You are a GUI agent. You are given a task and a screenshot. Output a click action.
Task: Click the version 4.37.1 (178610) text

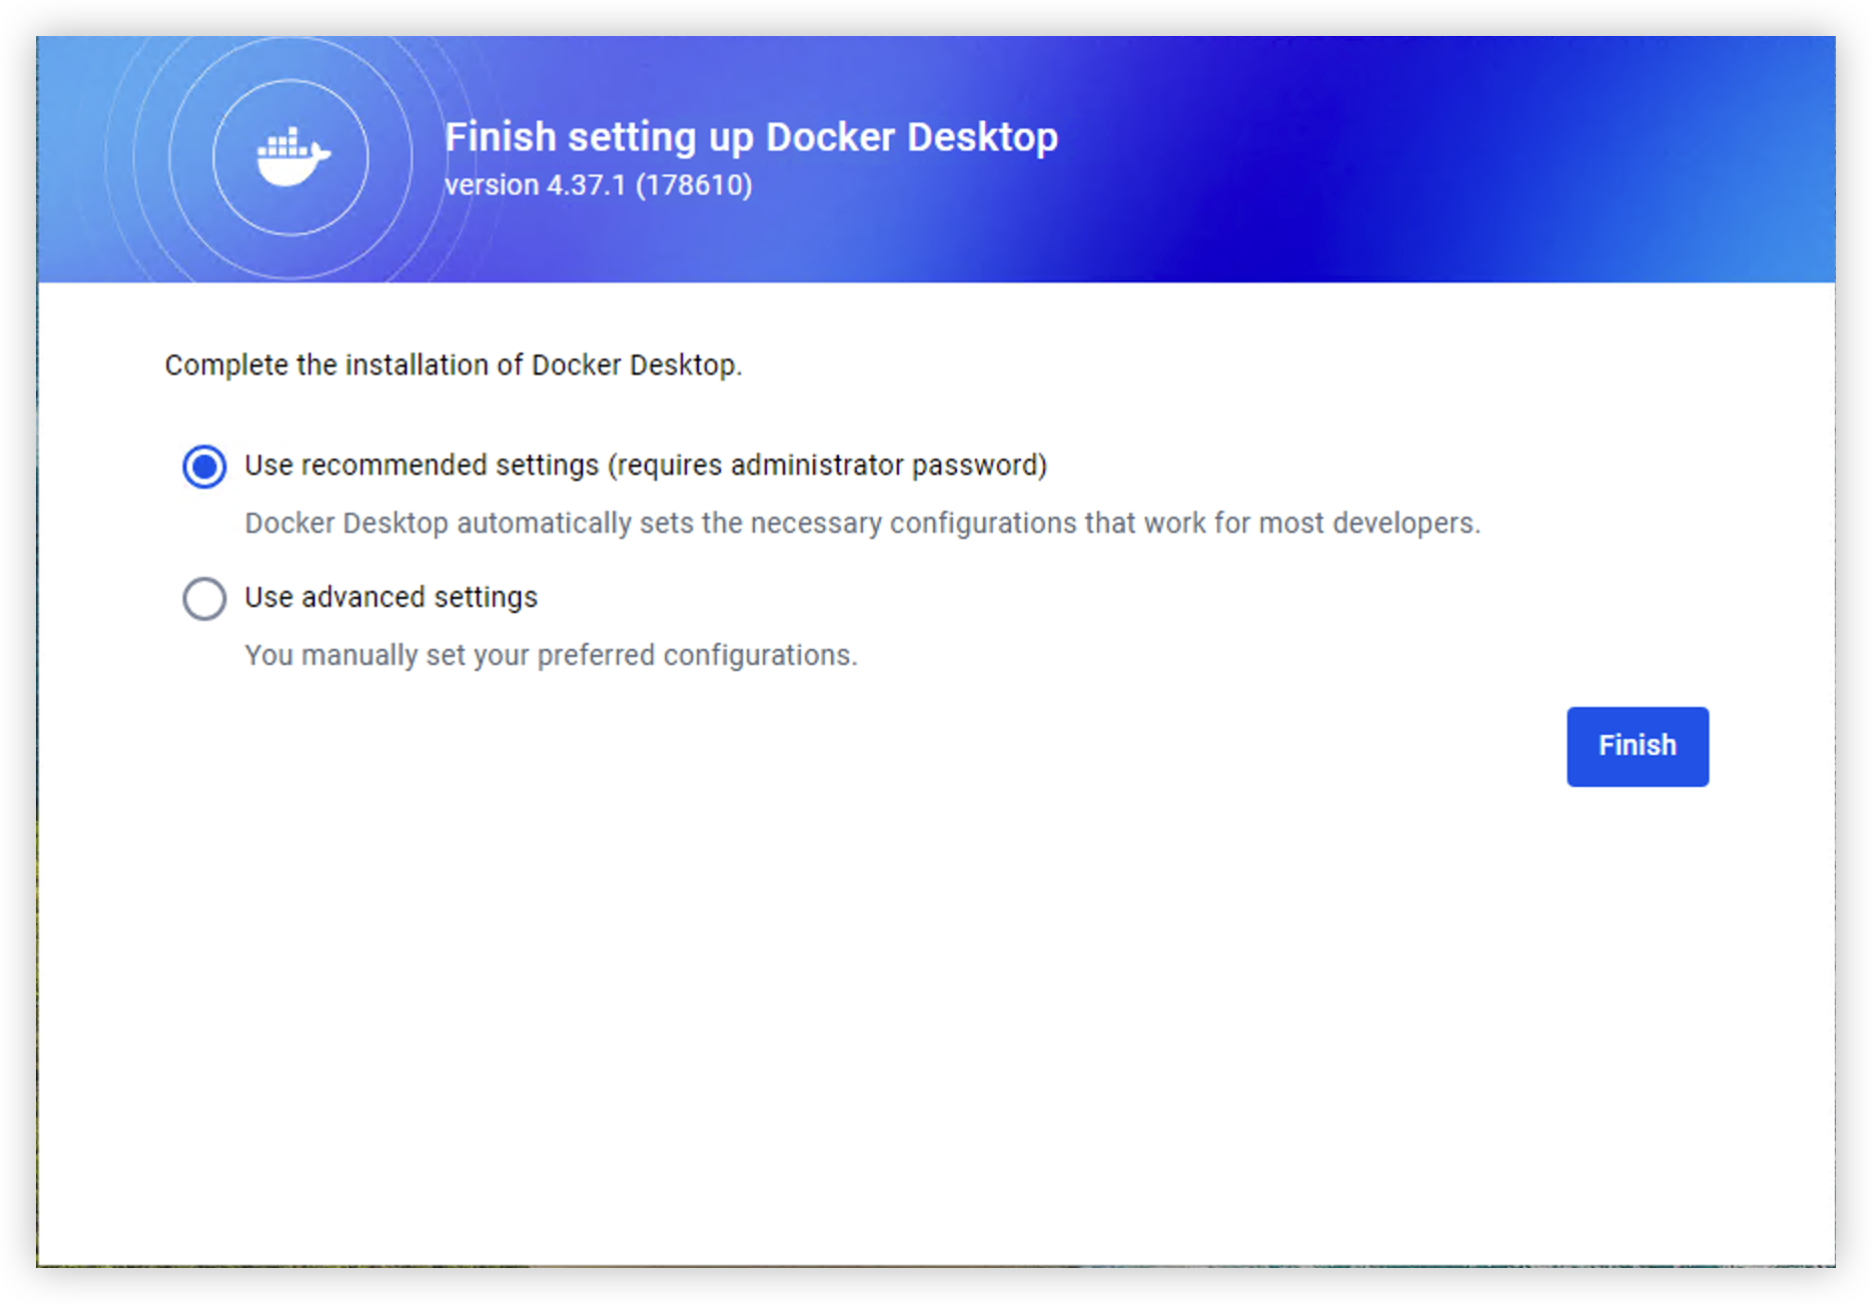(x=598, y=185)
